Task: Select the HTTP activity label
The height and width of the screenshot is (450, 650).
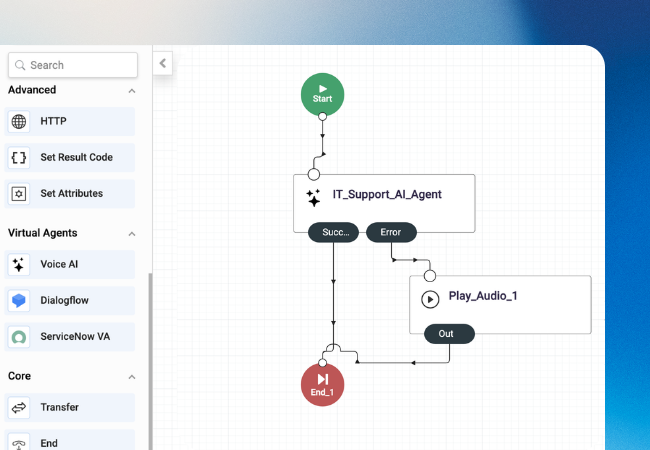Action: click(x=53, y=121)
